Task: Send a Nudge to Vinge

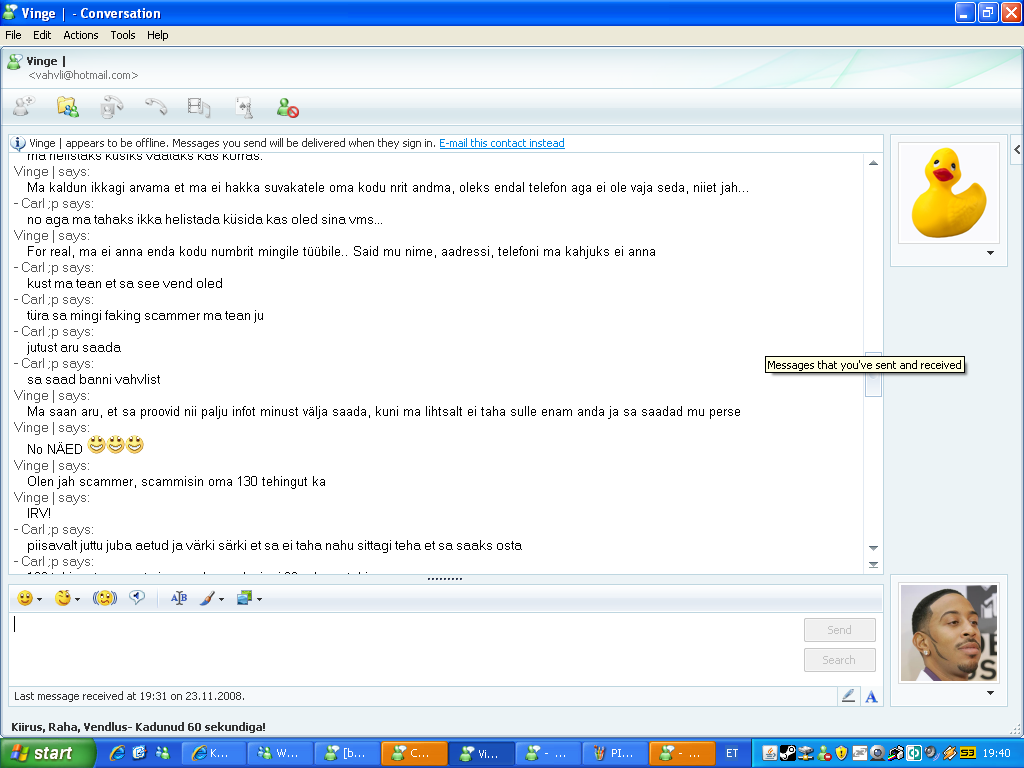Action: [x=105, y=597]
